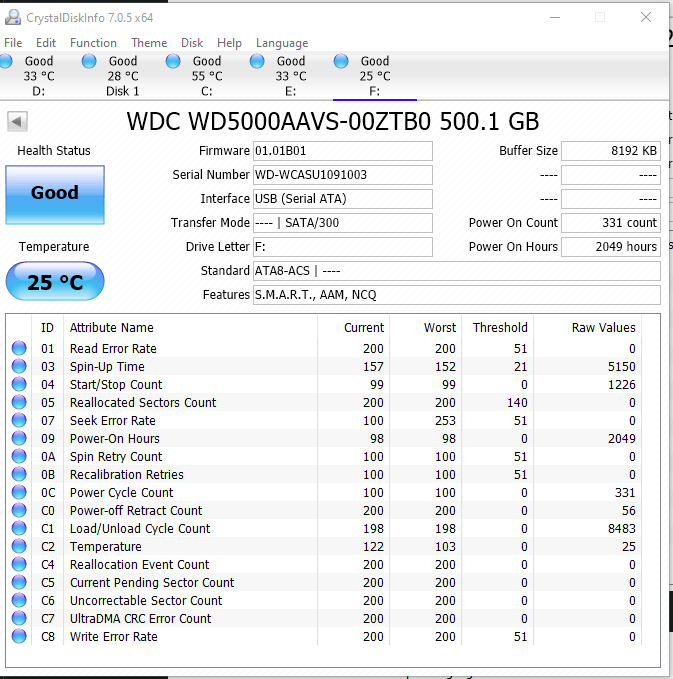The image size is (673, 679).
Task: Click the 25 °C temperature button
Action: [55, 281]
